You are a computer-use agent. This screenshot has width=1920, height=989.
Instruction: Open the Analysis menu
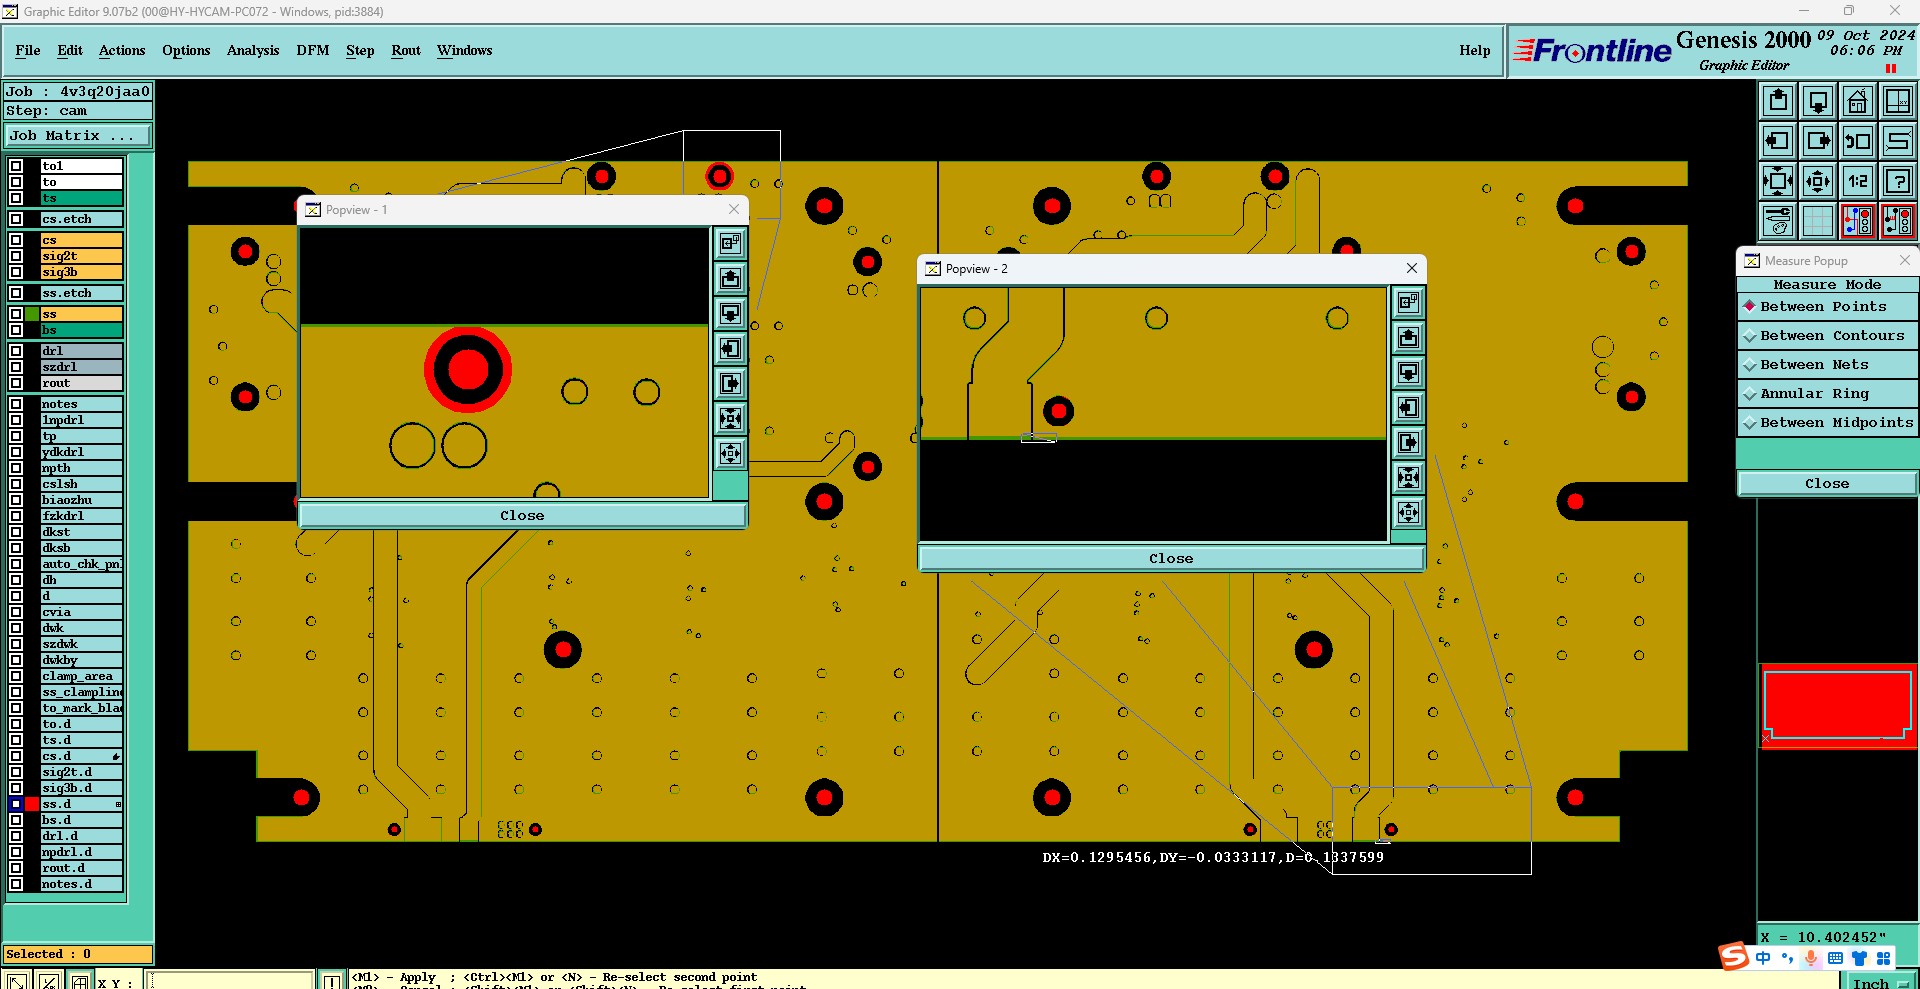(253, 50)
